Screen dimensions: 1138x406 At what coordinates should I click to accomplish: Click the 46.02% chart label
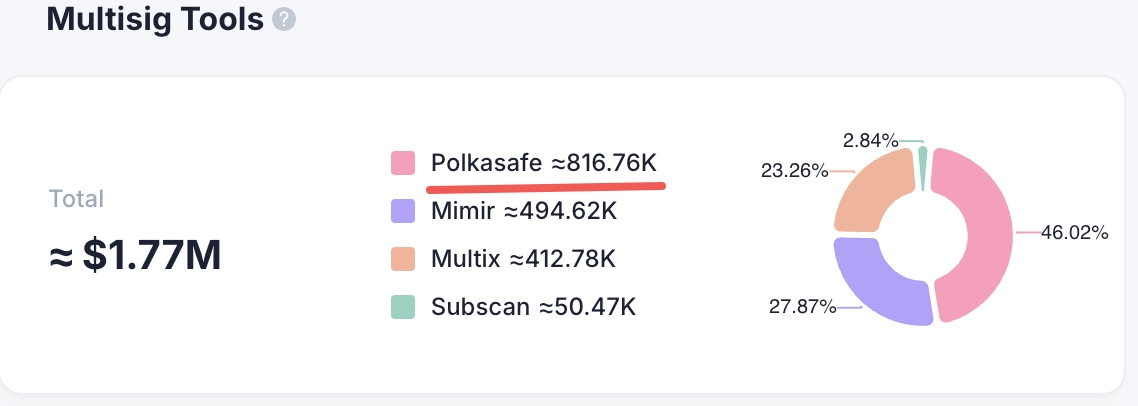1075,233
